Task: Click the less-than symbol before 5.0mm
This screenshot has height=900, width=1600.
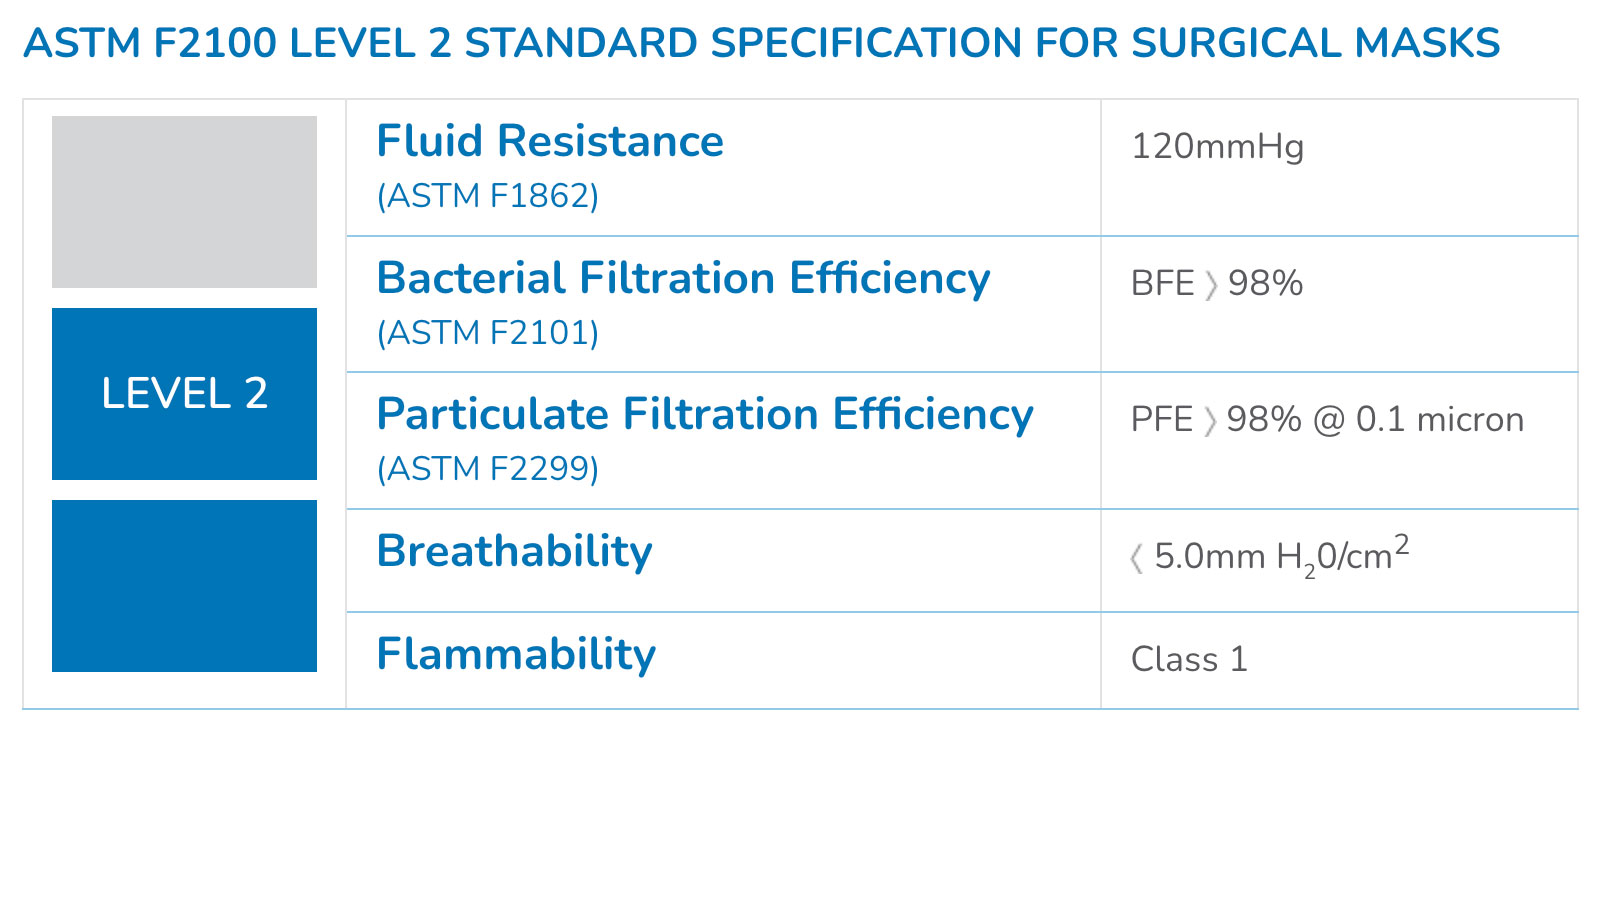Action: (1137, 558)
